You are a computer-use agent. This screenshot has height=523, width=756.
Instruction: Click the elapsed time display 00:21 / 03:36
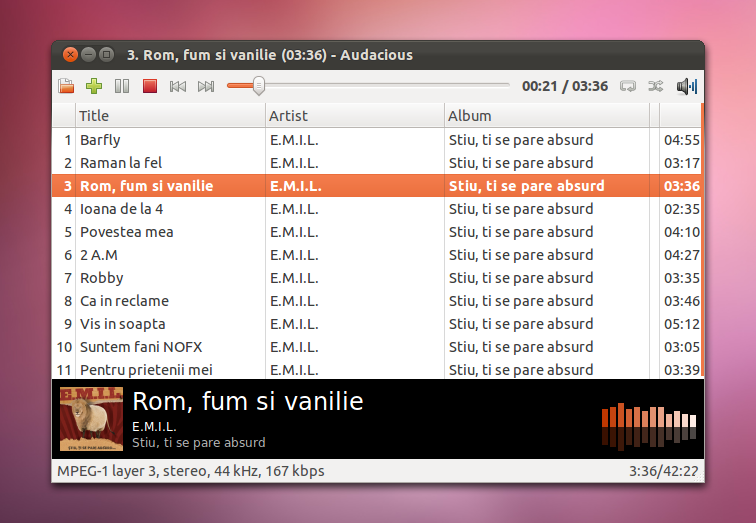(x=565, y=86)
